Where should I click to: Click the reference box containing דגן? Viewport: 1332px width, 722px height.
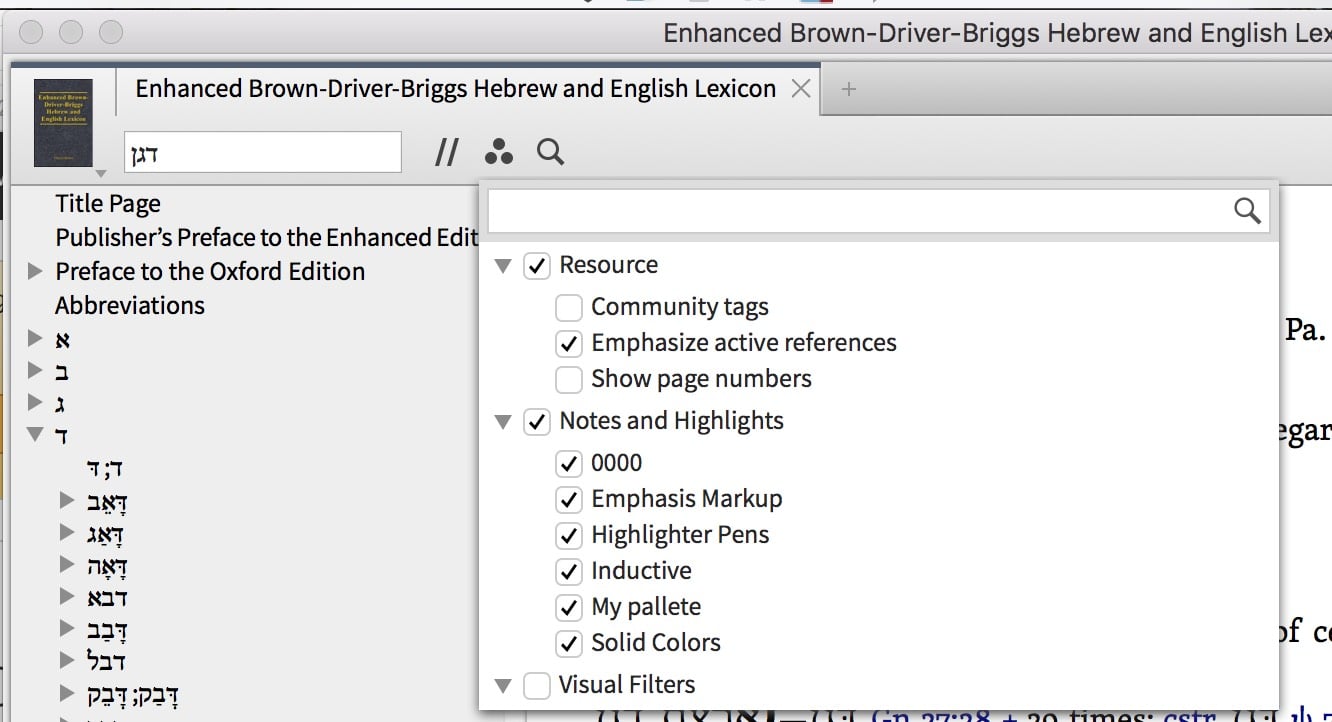click(x=263, y=153)
